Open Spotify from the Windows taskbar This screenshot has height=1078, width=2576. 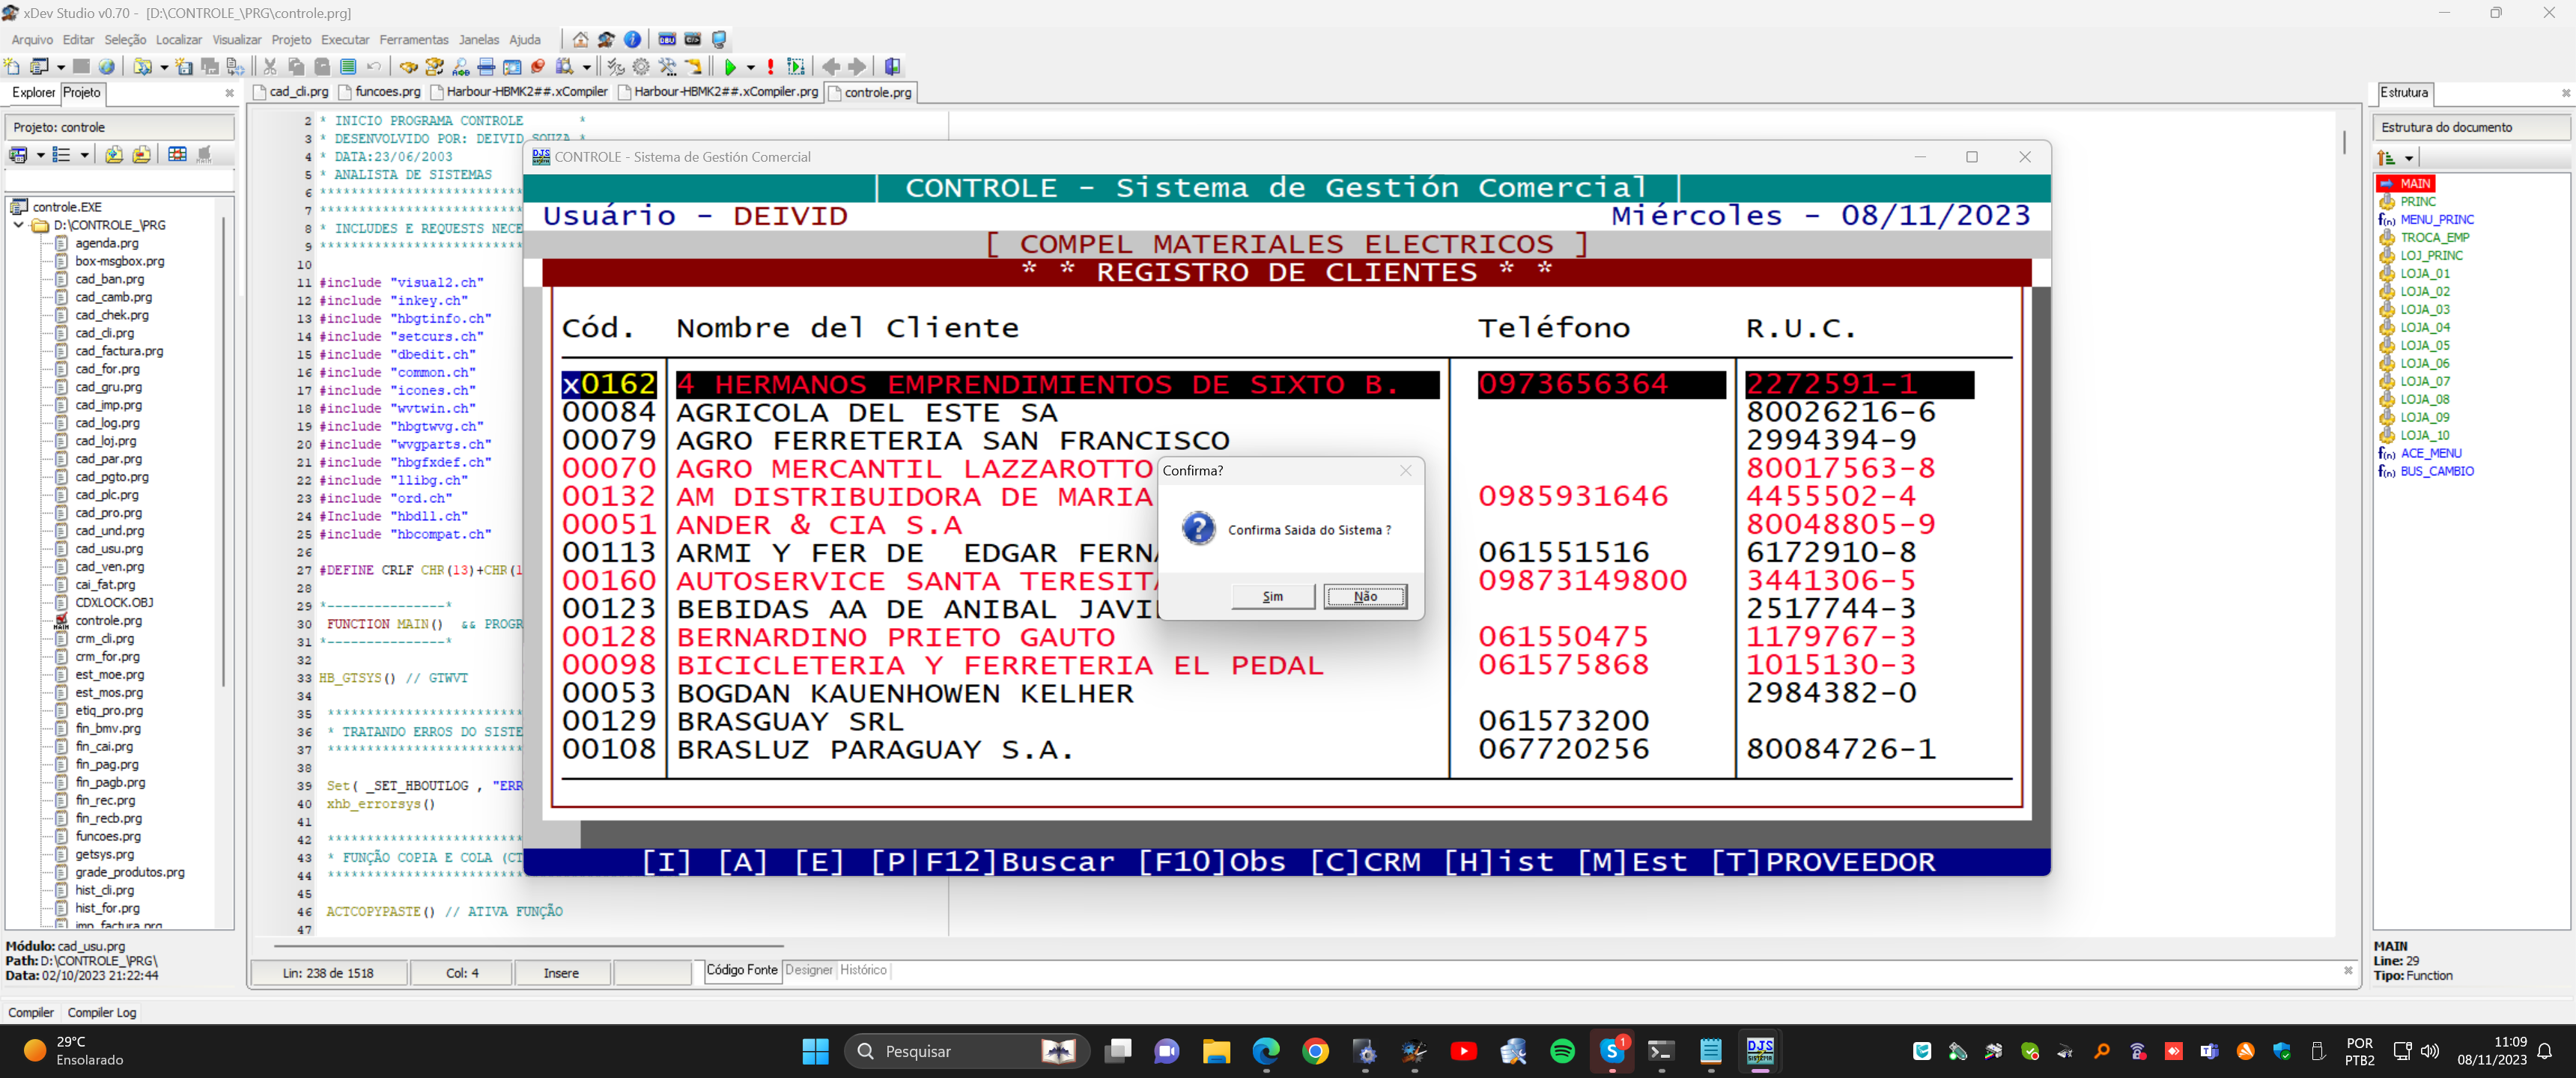tap(1562, 1051)
